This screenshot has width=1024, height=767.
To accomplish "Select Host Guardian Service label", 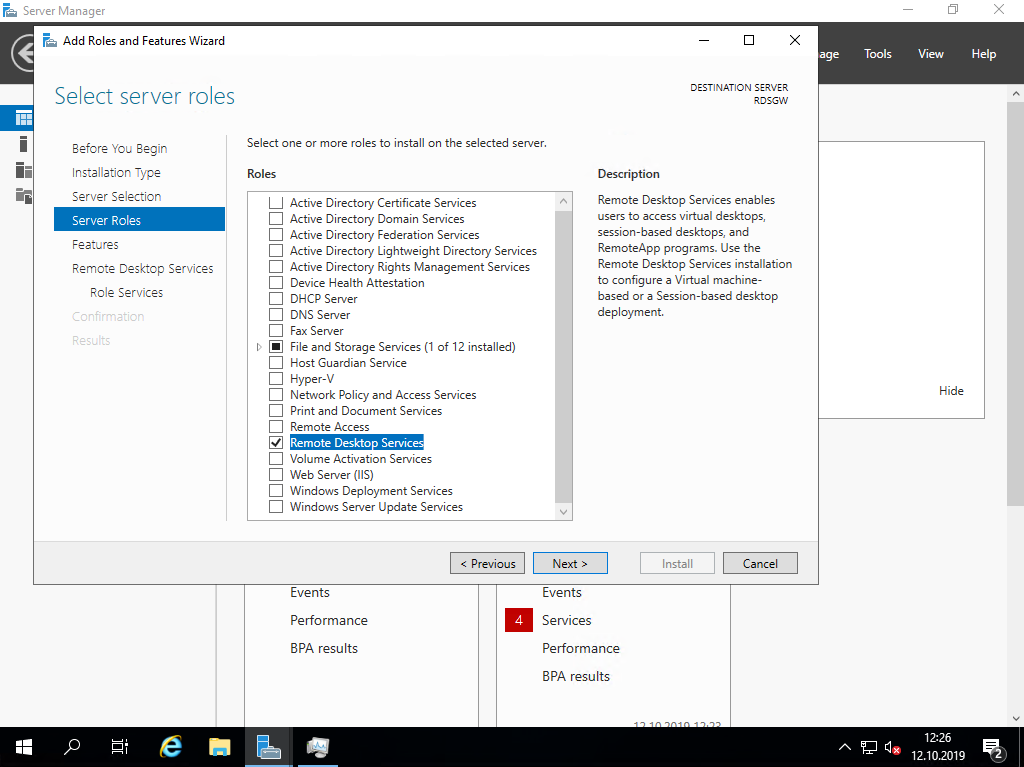I will 348,363.
